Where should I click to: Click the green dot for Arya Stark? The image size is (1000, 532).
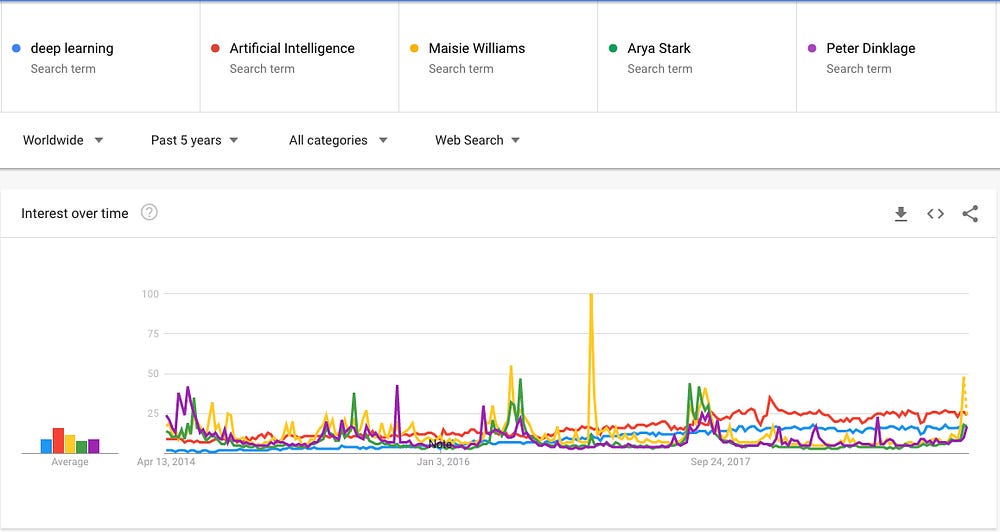(613, 48)
